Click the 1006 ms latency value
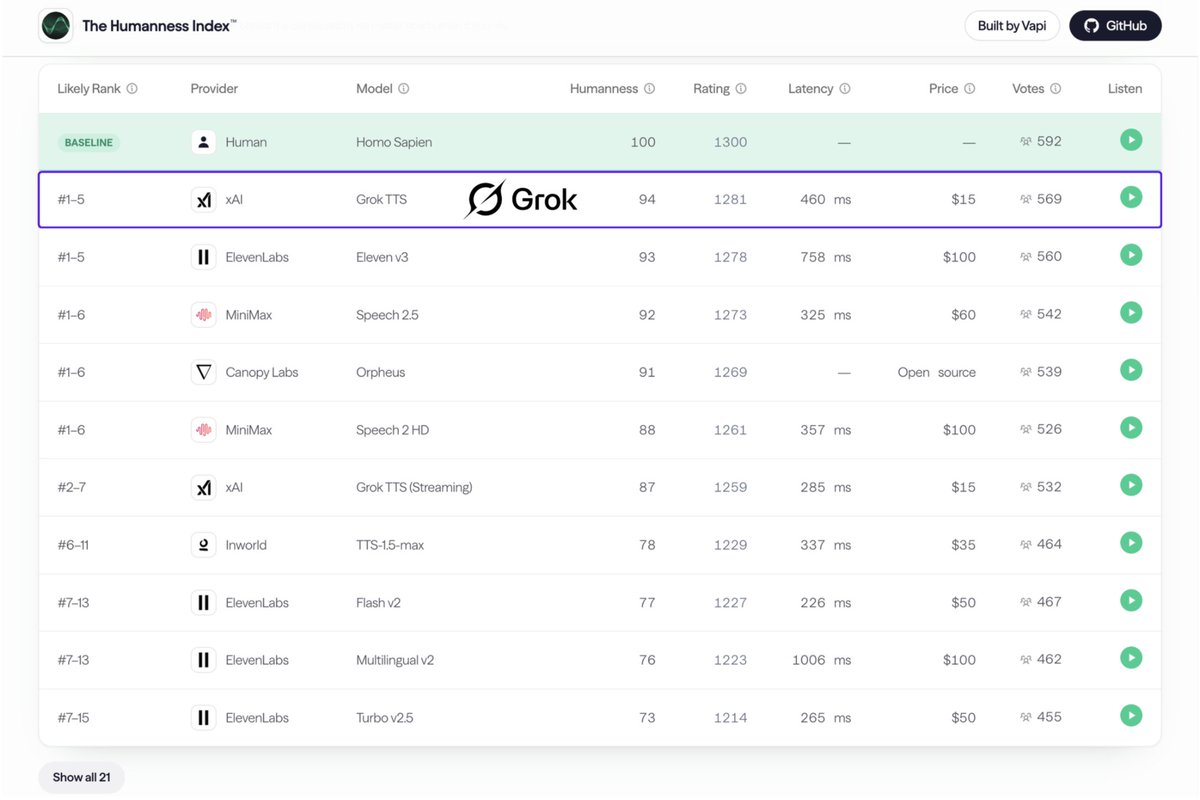Viewport: 1200px width, 800px height. tap(821, 660)
